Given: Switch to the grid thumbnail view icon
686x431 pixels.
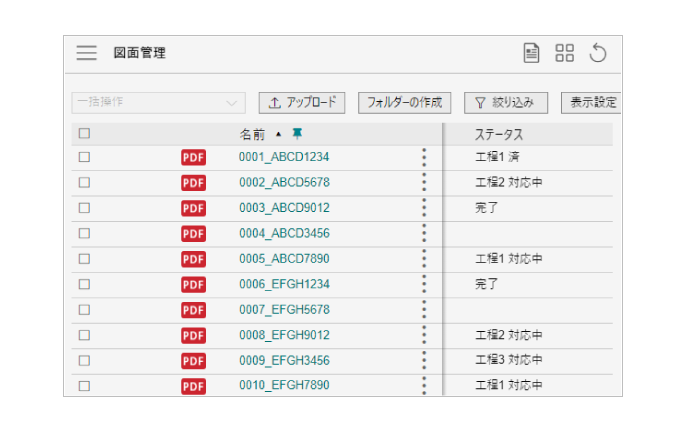Looking at the screenshot, I should point(565,53).
